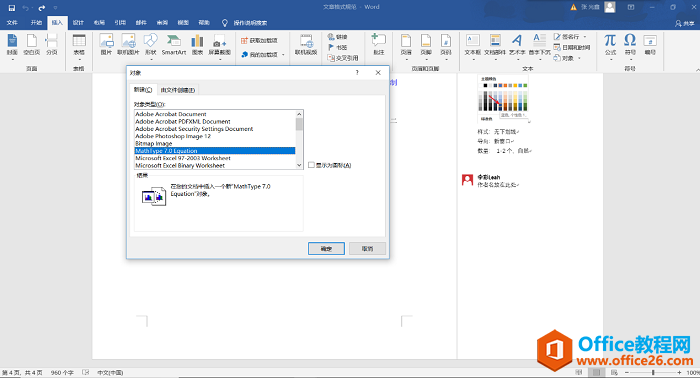Switch to the Design (设计) ribbon tab

(78, 23)
